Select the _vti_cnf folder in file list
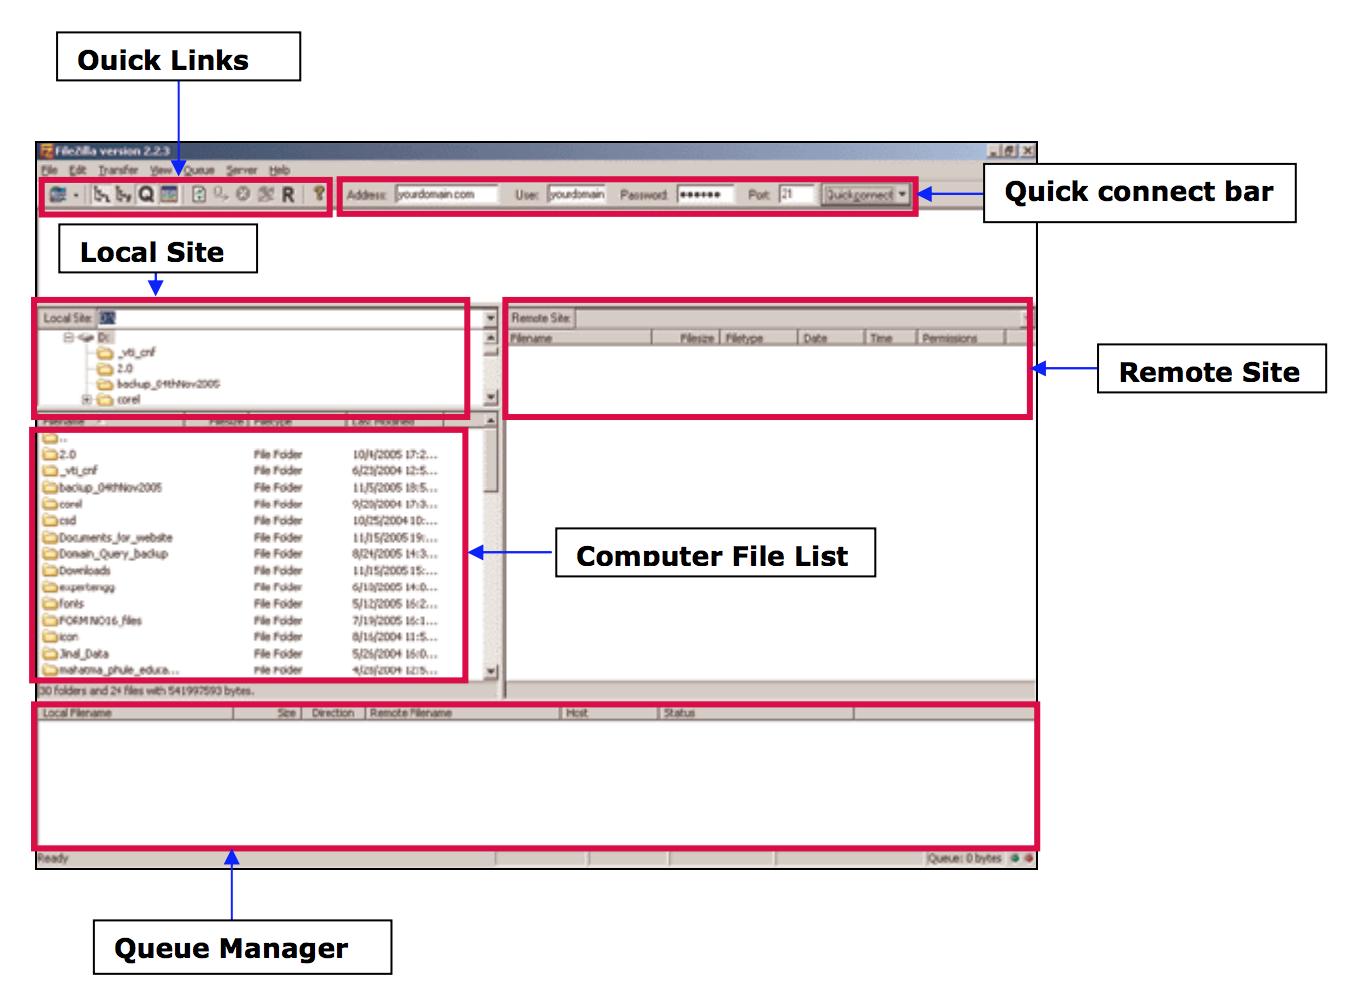This screenshot has height=996, width=1348. click(70, 471)
